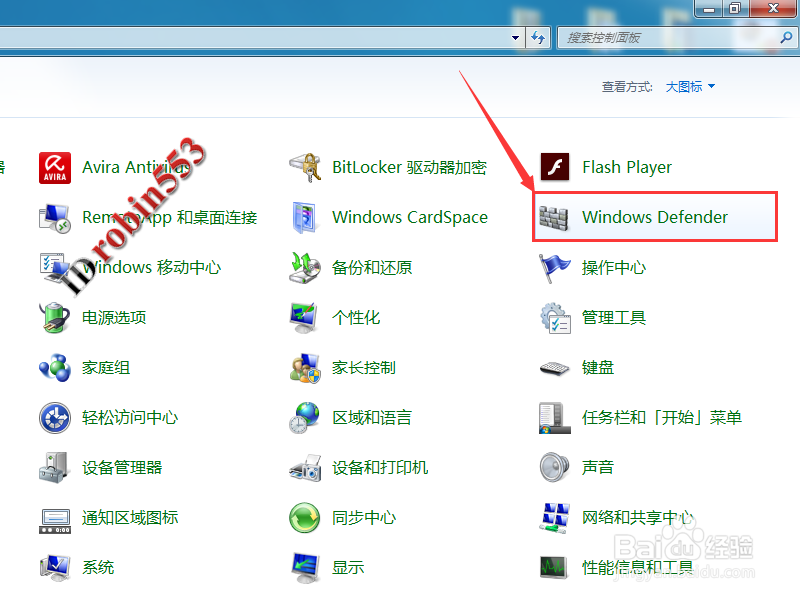Open the 显示 link text
800x600 pixels.
click(348, 567)
